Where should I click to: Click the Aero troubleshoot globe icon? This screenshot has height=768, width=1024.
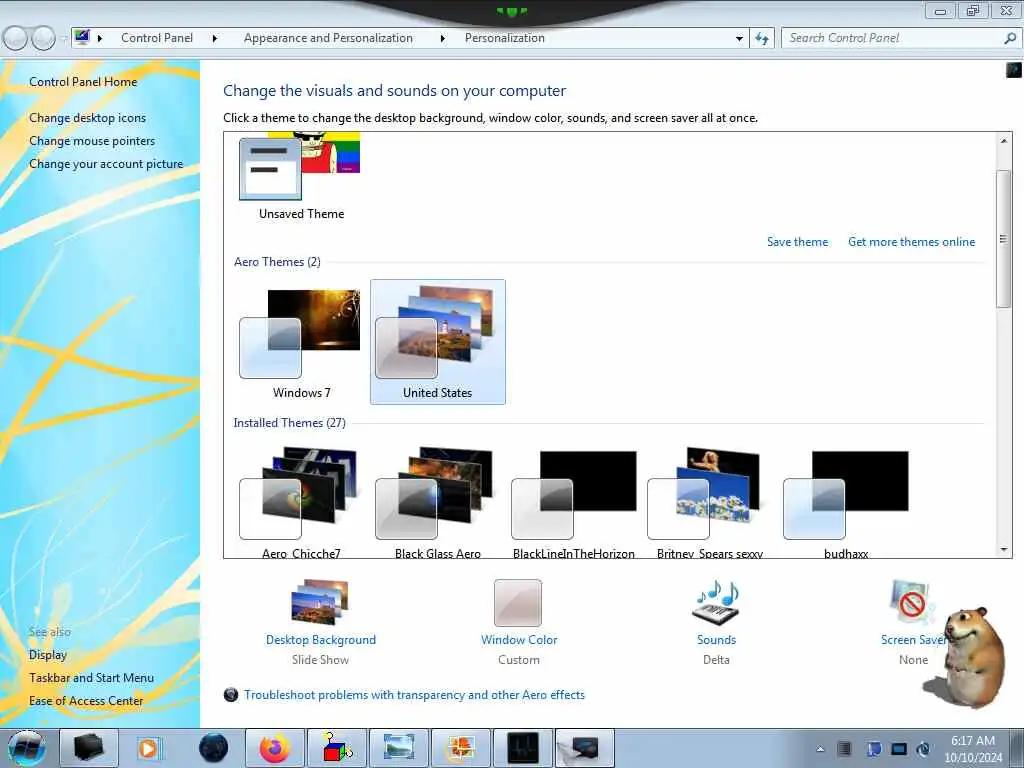coord(231,695)
